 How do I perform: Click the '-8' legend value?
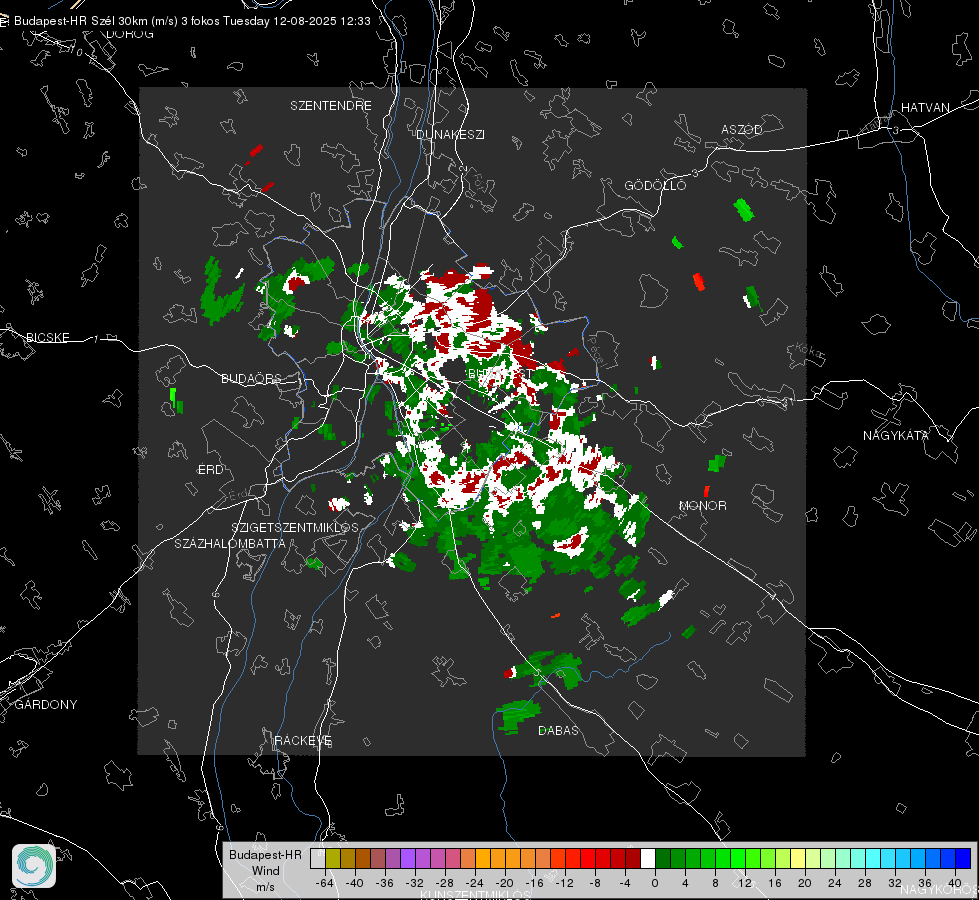tap(595, 883)
